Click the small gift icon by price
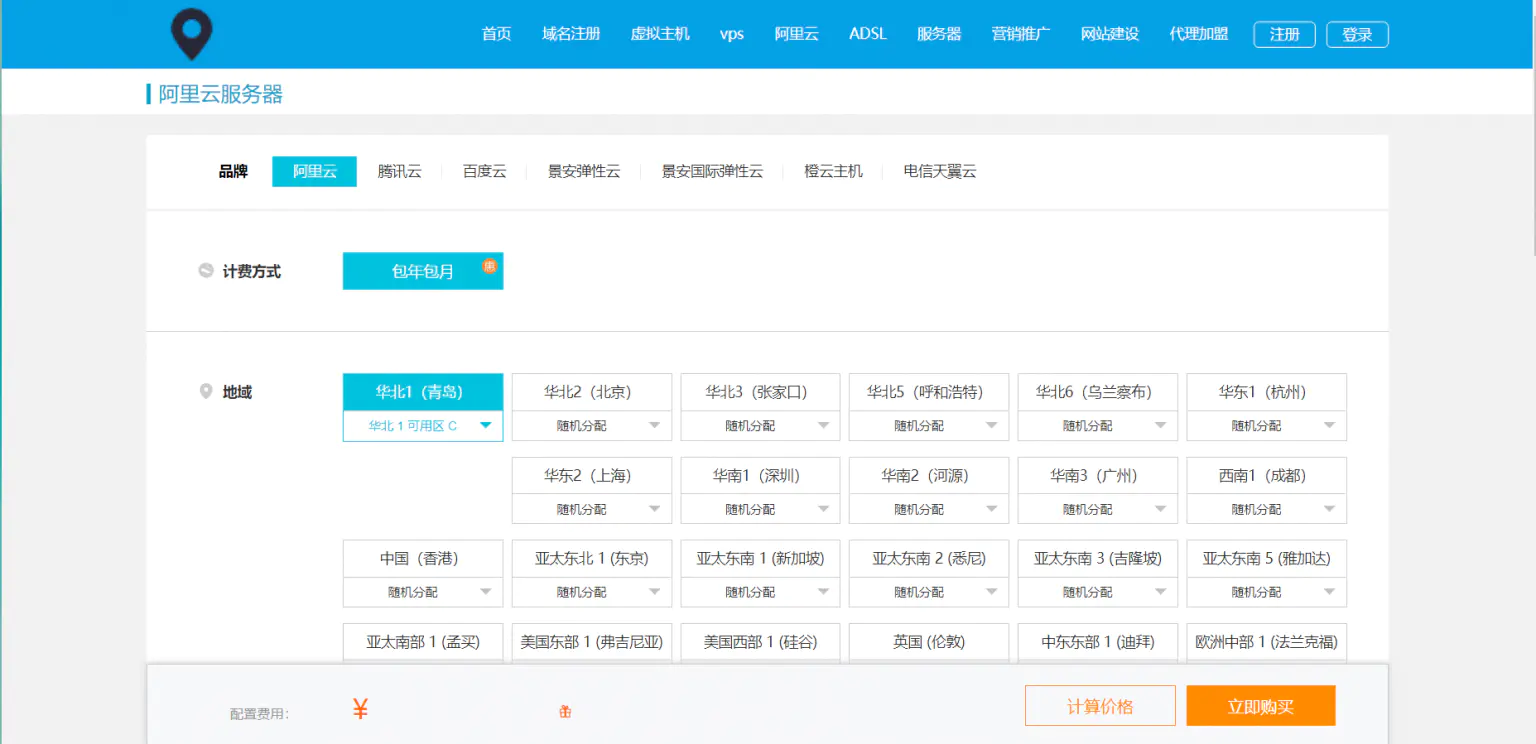The image size is (1536, 744). [x=565, y=712]
